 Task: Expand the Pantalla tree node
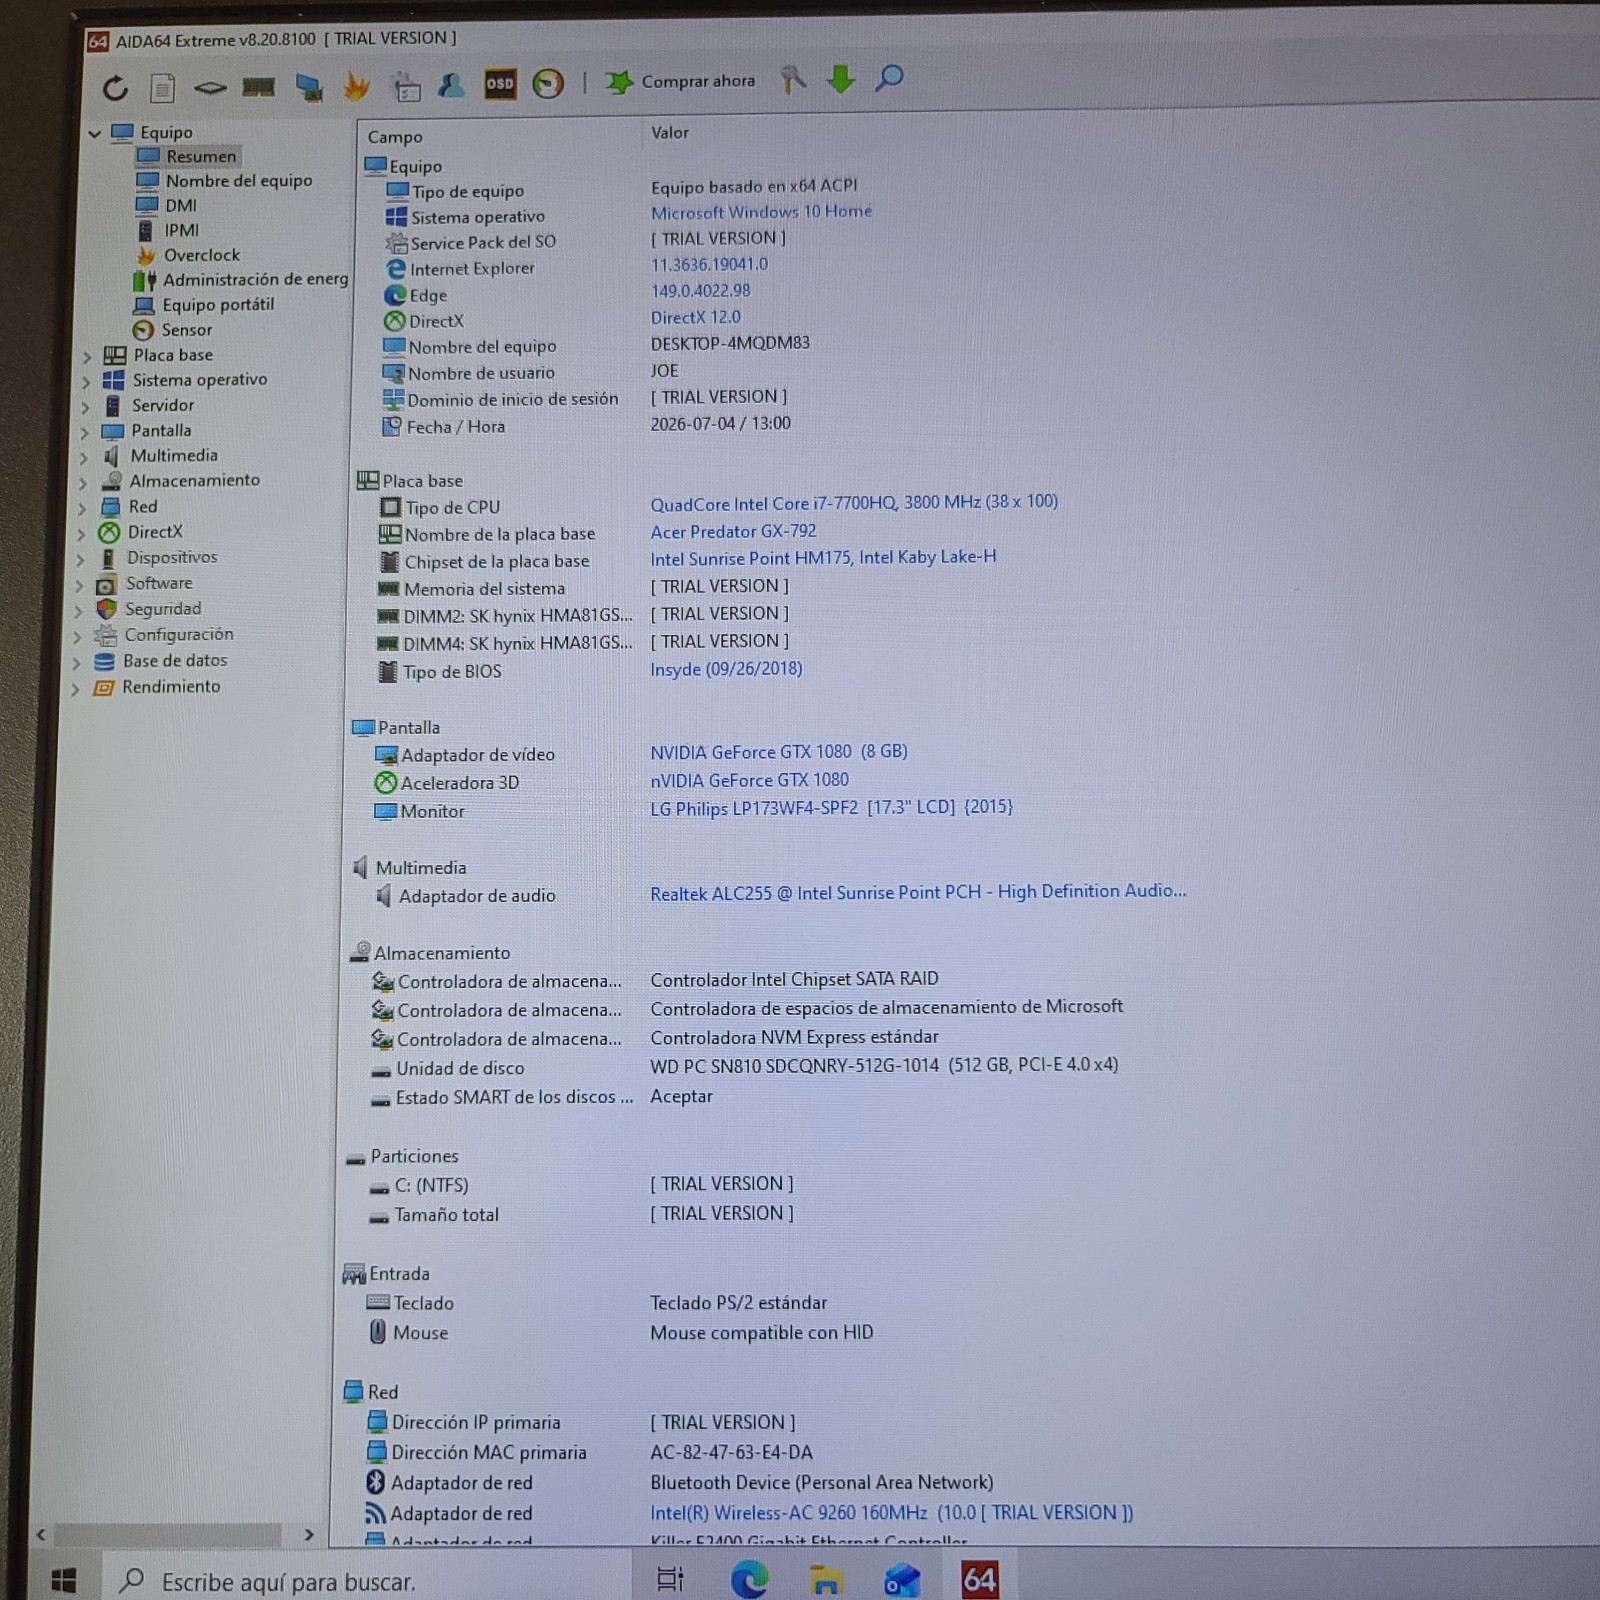tap(84, 432)
